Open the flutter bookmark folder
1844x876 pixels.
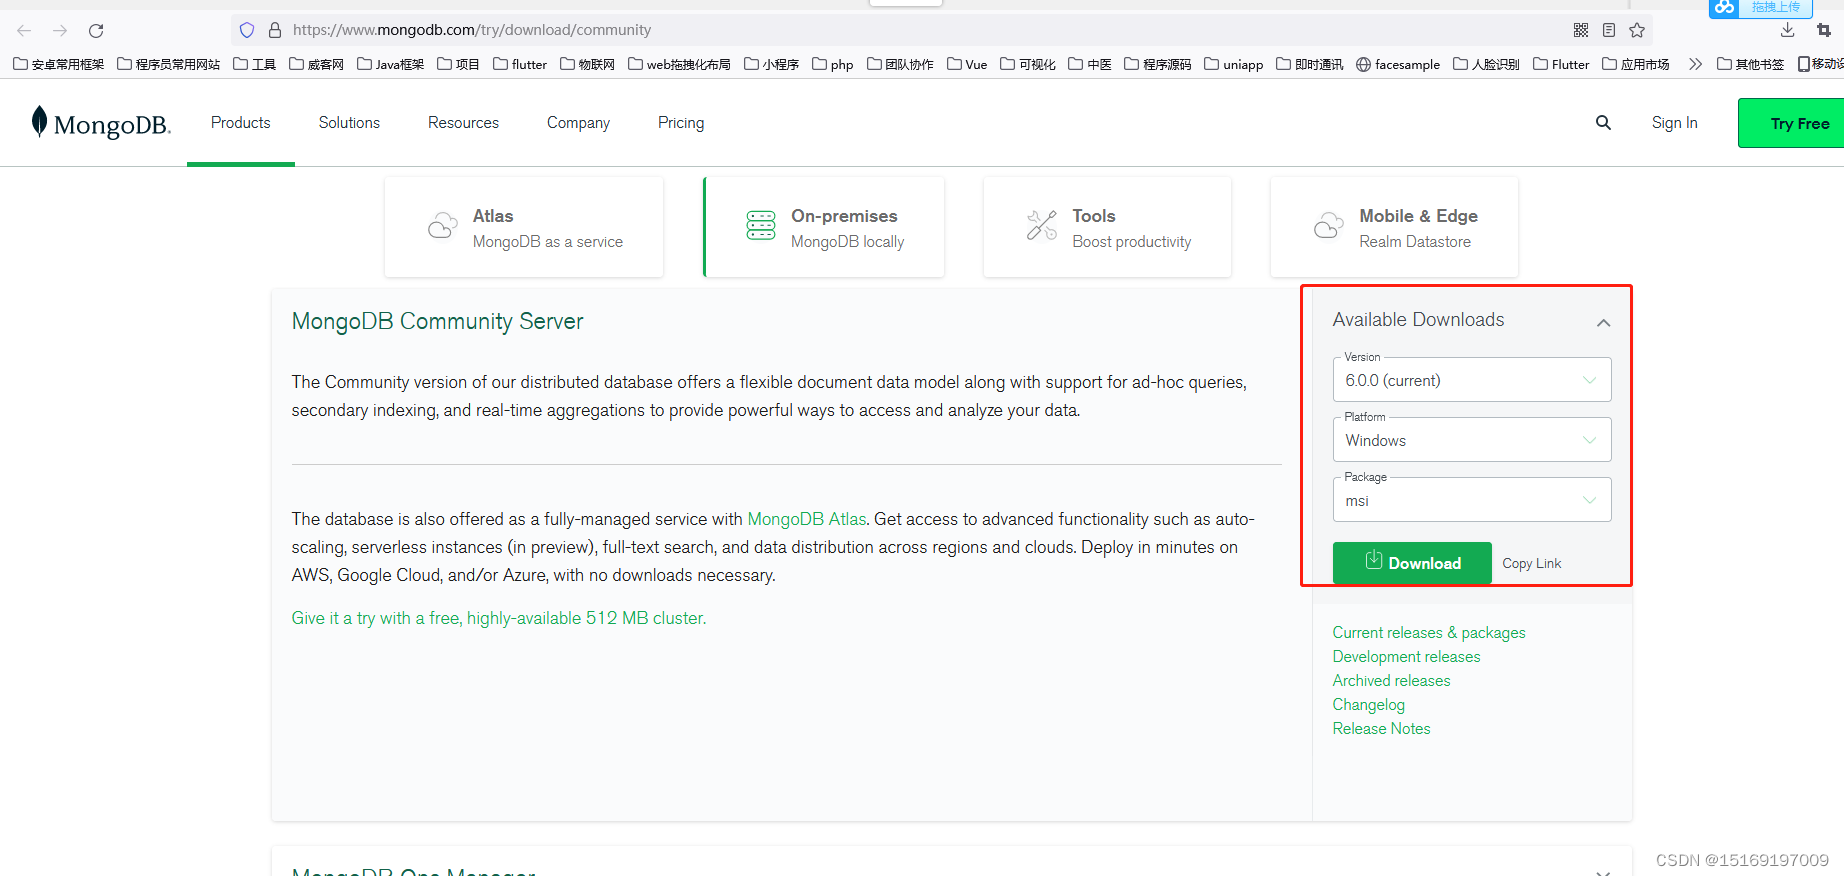(x=520, y=64)
